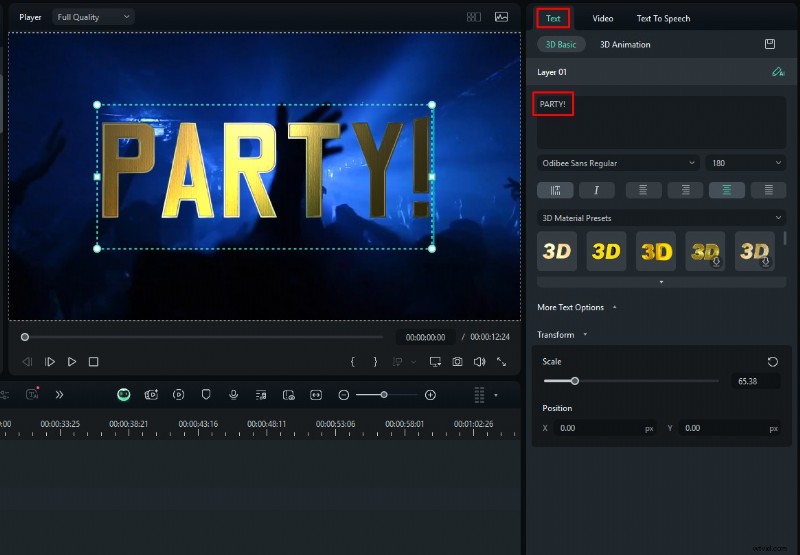The width and height of the screenshot is (800, 555).
Task: Open the AI text tool in timeline toolbar
Action: pyautogui.click(x=33, y=394)
